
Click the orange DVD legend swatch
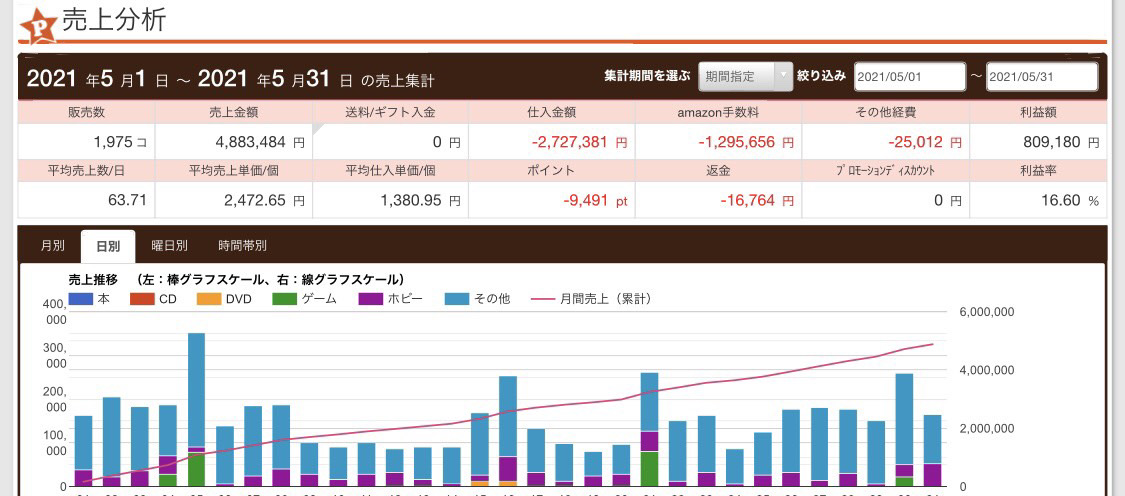[x=208, y=298]
